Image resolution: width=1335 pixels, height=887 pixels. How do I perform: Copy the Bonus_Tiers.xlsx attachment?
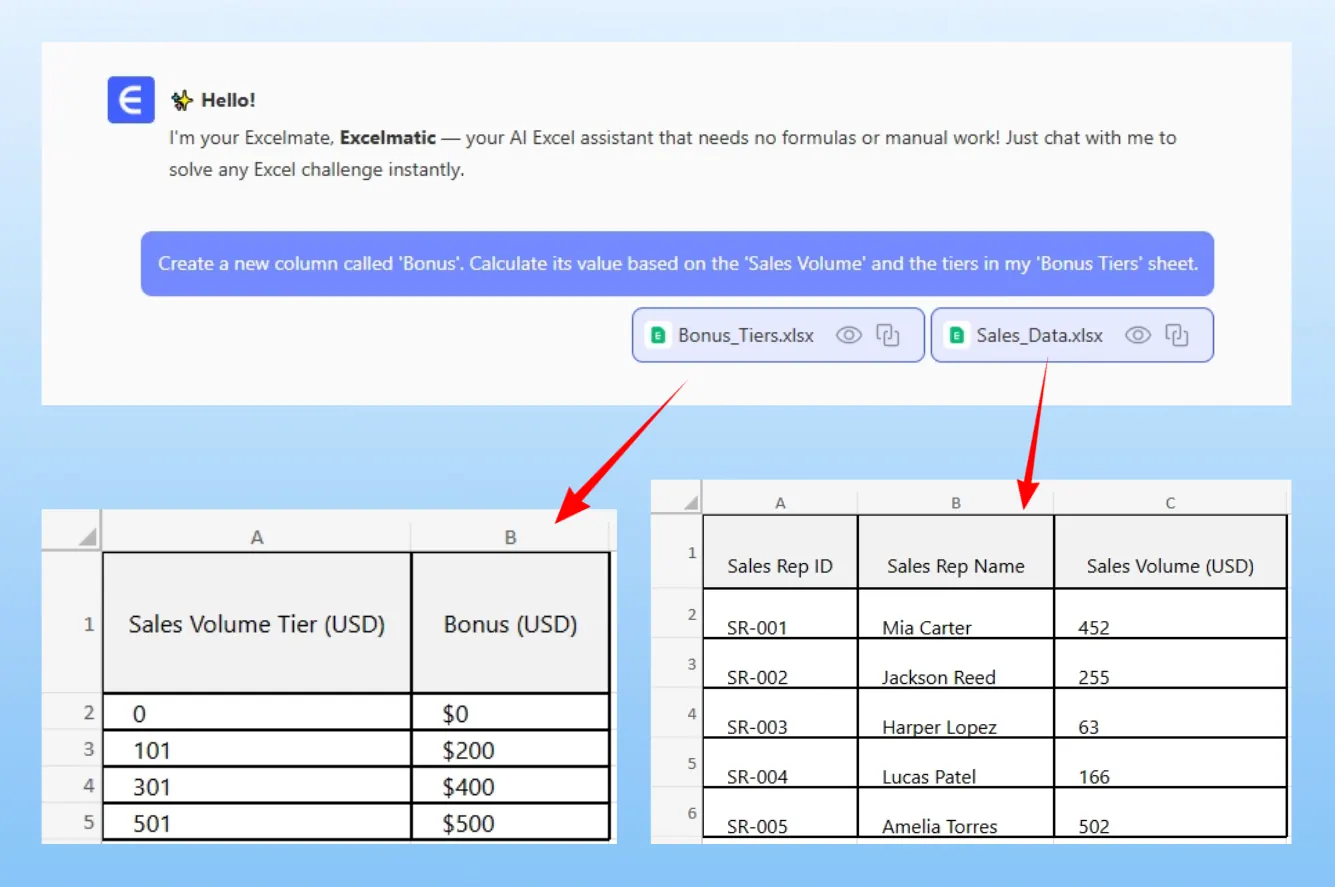pos(888,335)
